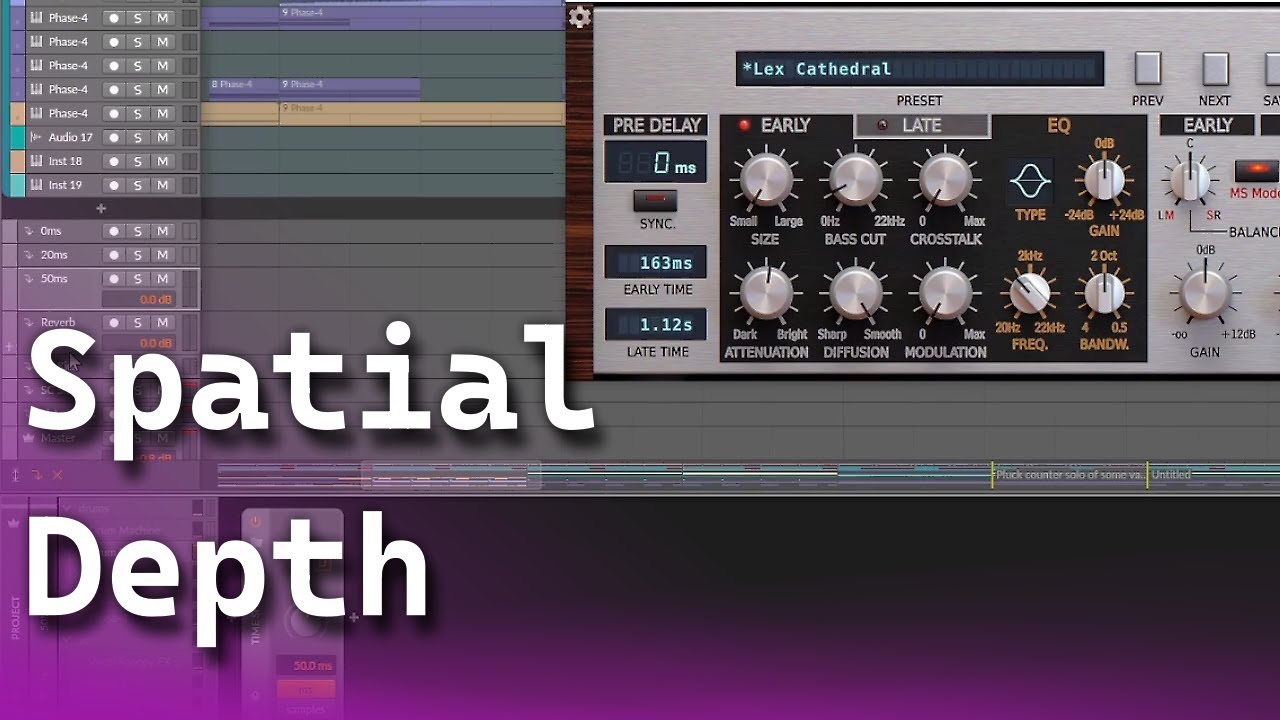This screenshot has height=720, width=1280.
Task: Click the 50ms track 0.0 dB volume field
Action: (x=140, y=299)
